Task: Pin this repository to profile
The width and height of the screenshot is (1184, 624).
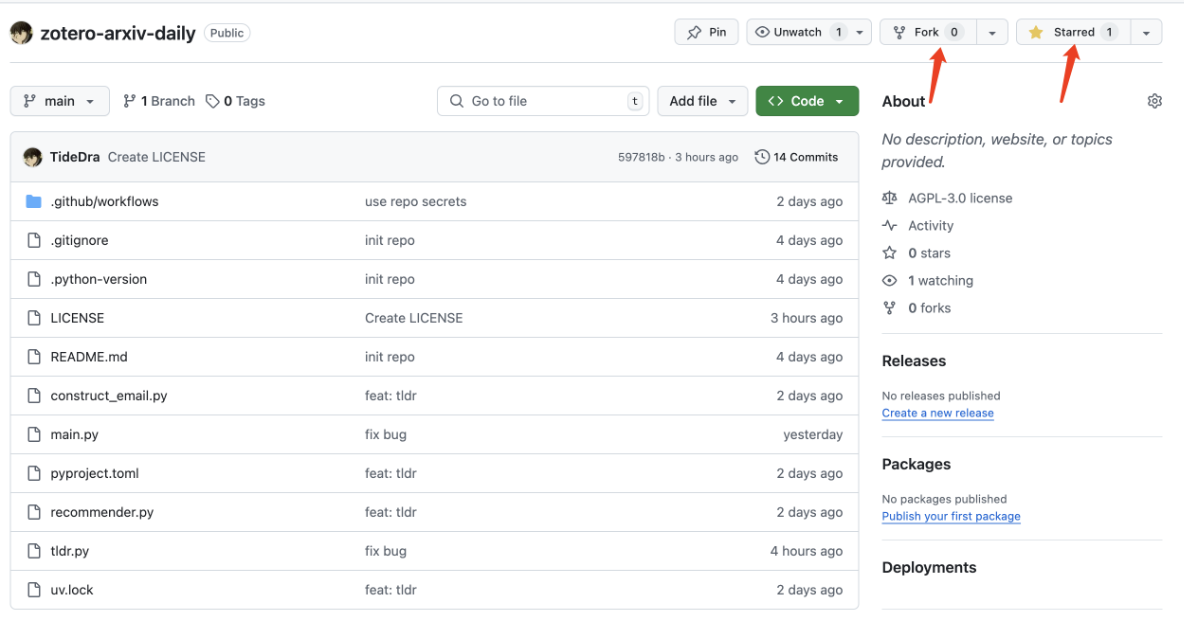Action: (x=707, y=32)
